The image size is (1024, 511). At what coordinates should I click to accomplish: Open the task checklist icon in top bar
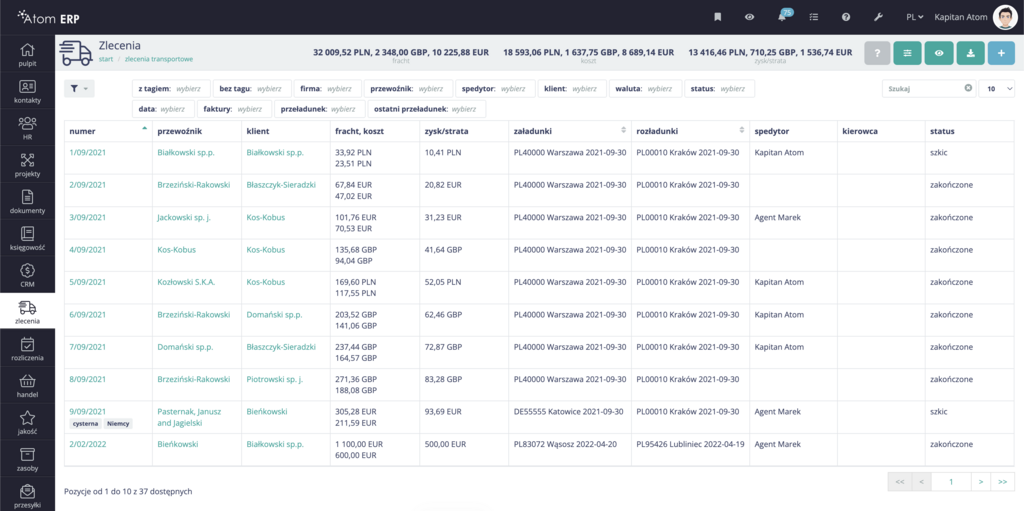(814, 18)
